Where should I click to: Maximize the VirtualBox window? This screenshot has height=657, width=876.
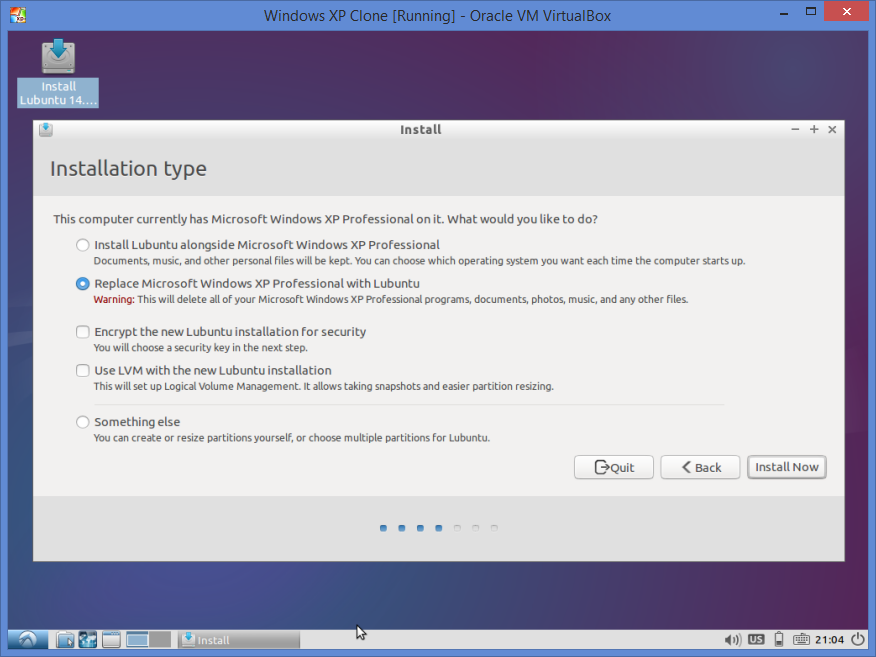(811, 12)
